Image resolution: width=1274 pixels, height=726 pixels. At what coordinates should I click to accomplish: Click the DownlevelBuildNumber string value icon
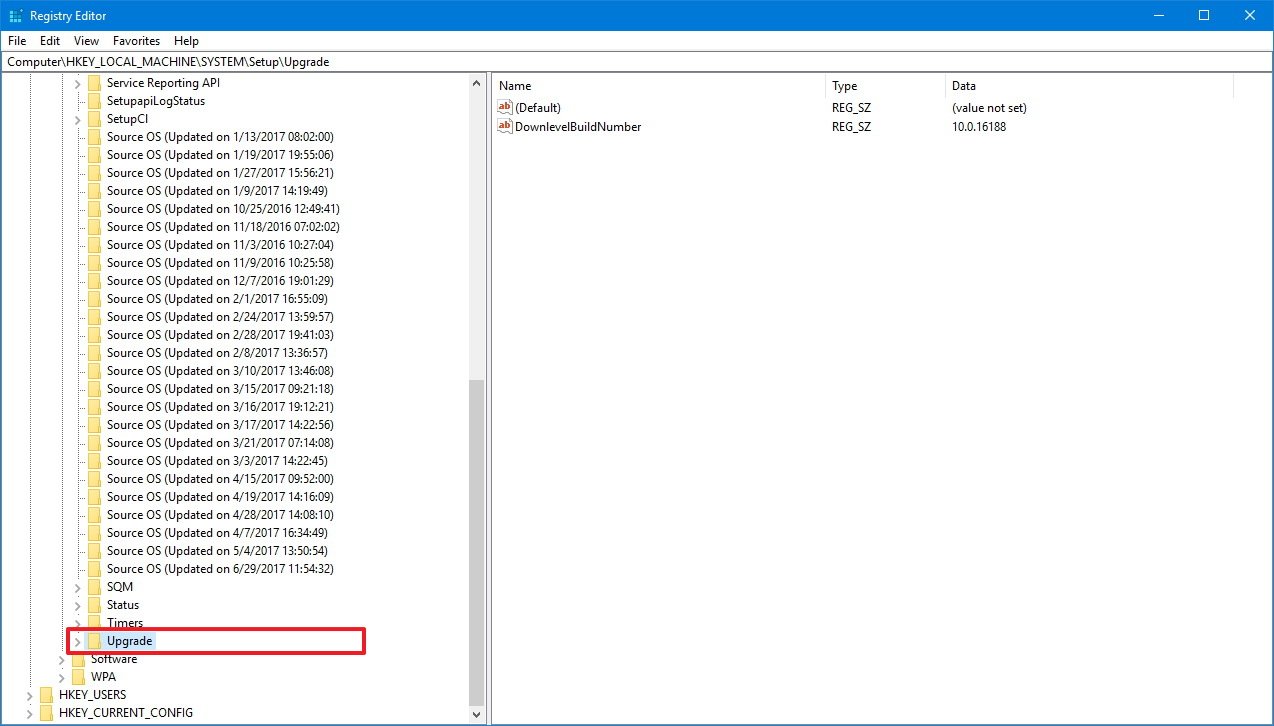tap(505, 127)
